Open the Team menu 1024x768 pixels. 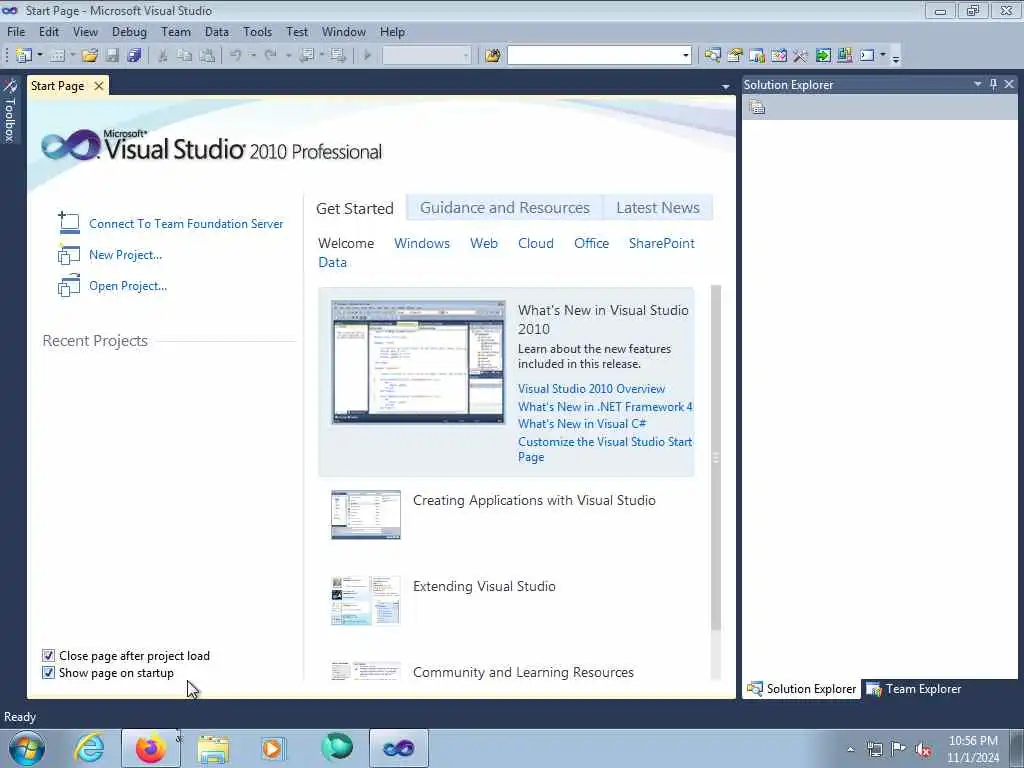pos(176,31)
